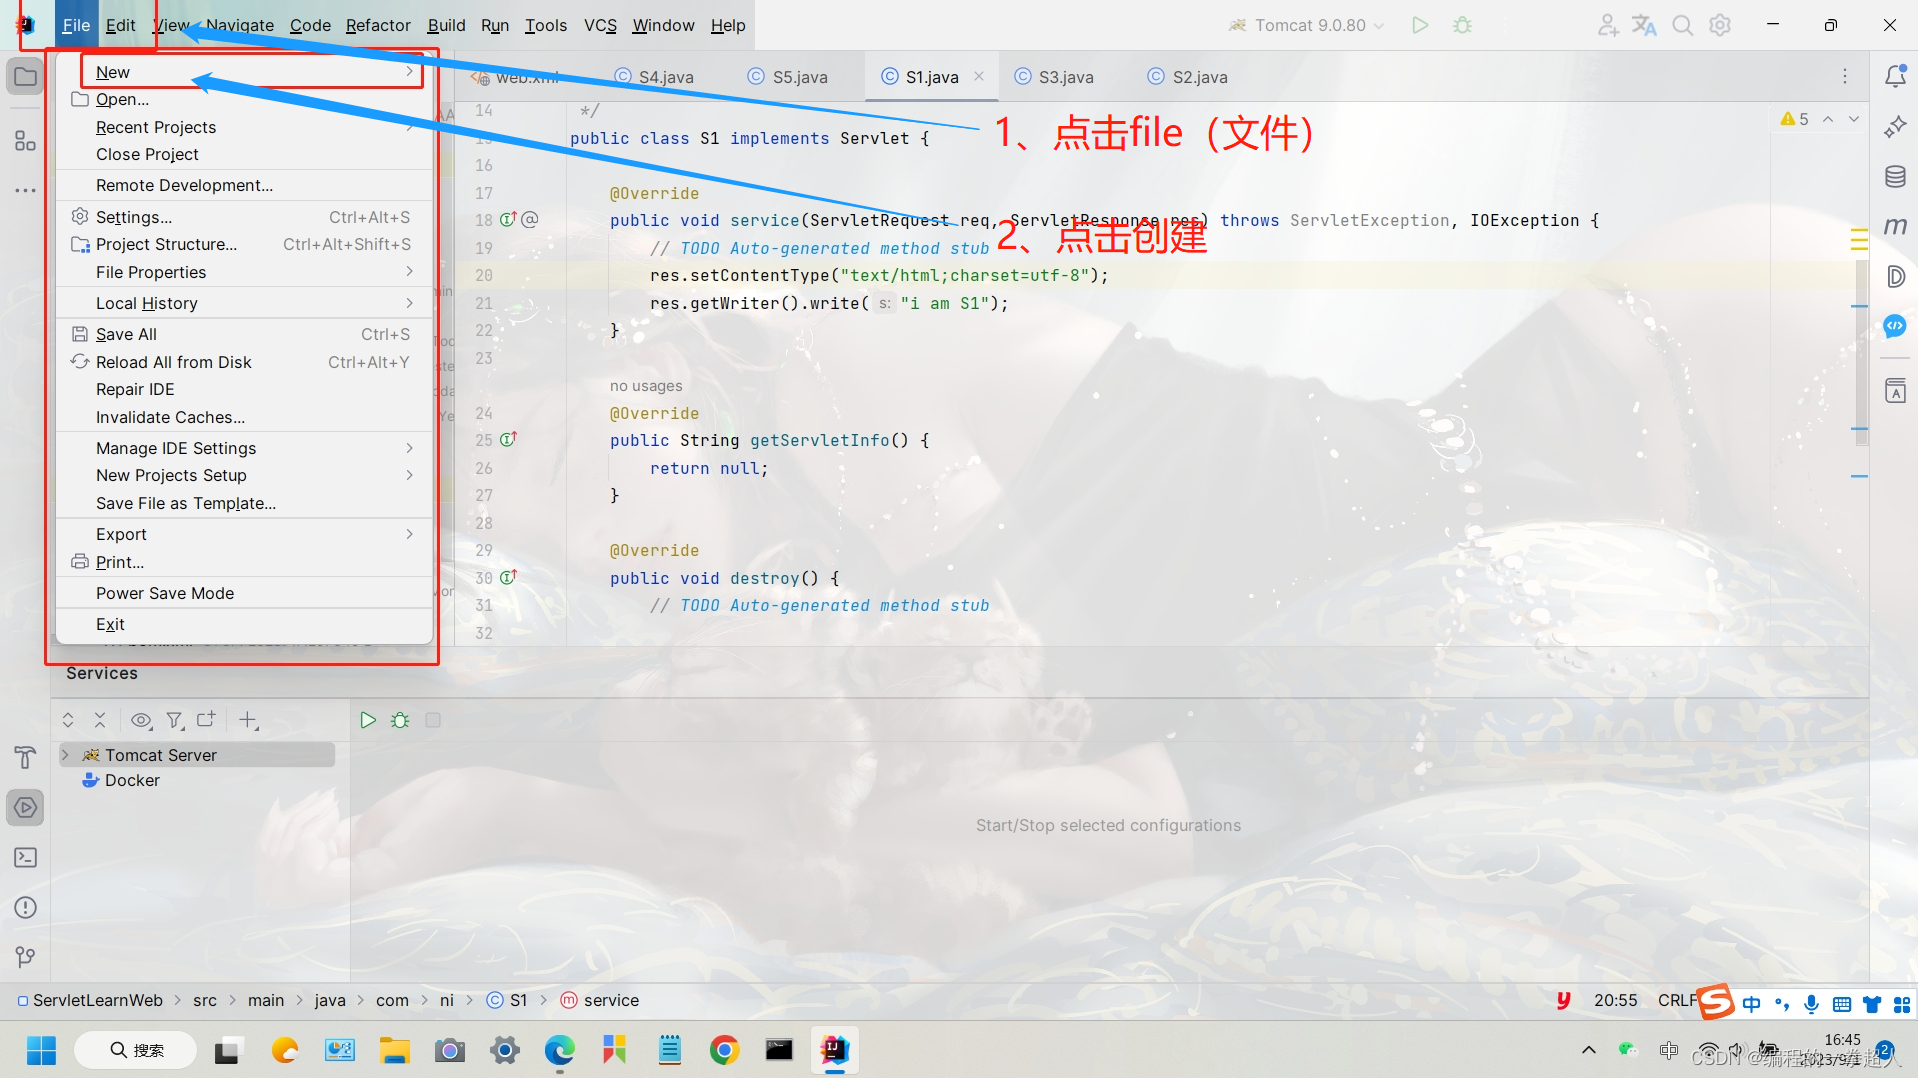Viewport: 1918px width, 1078px height.
Task: Open the Refactor menu
Action: pyautogui.click(x=378, y=25)
